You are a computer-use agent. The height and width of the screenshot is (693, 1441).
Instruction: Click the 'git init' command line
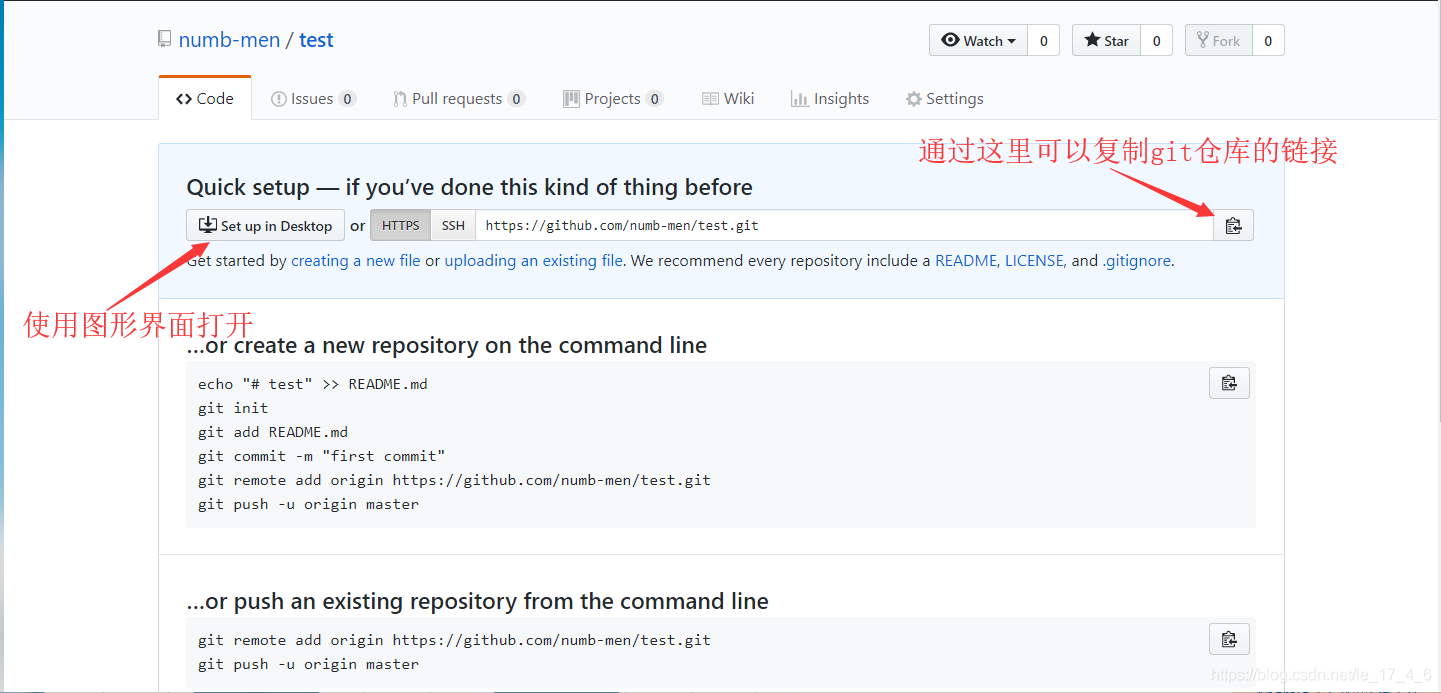[233, 408]
